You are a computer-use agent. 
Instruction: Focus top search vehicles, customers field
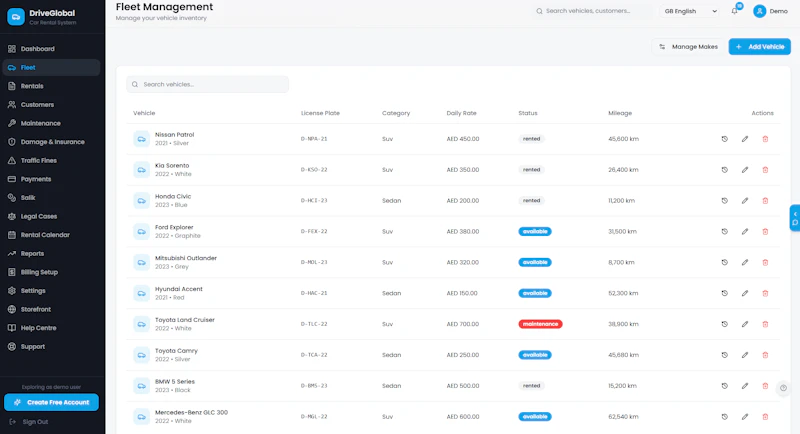[x=592, y=11]
